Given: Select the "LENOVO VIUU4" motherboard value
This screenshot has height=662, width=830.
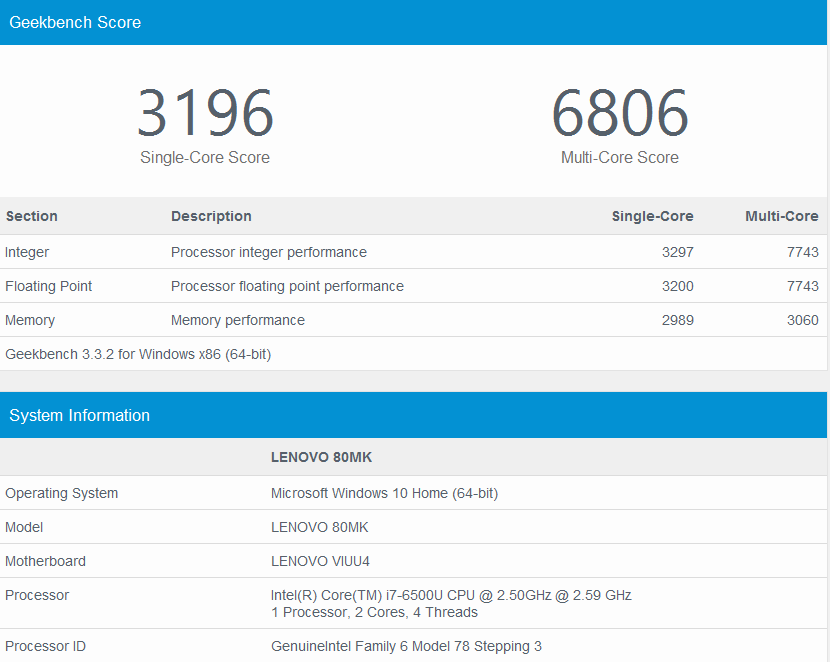Looking at the screenshot, I should 320,561.
